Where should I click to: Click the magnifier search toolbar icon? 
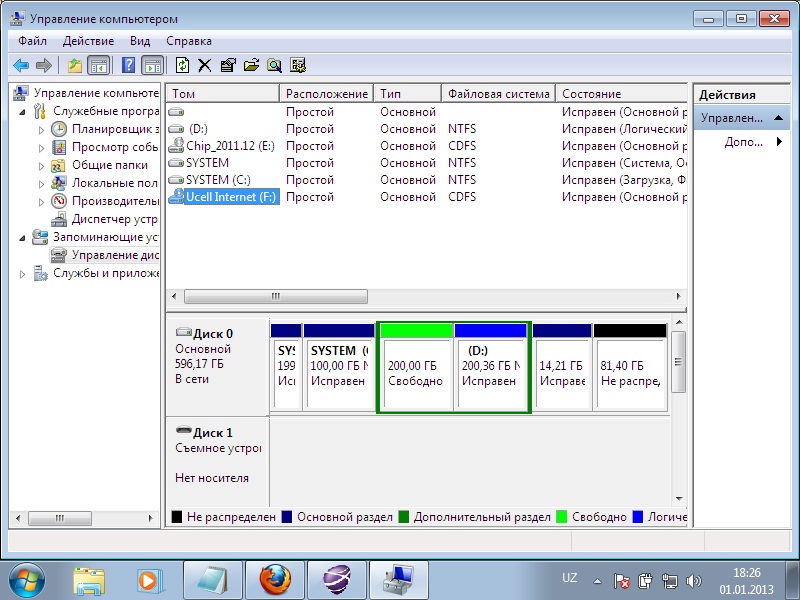pos(273,65)
